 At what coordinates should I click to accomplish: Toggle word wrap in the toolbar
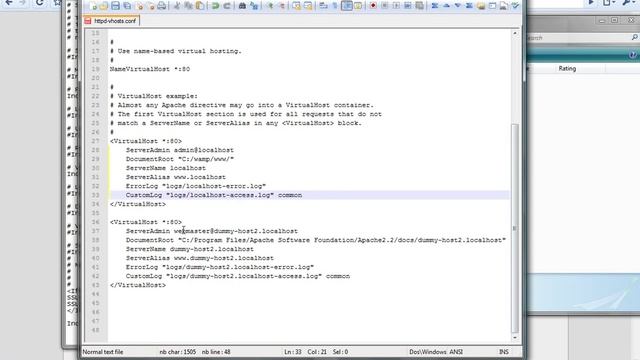pyautogui.click(x=323, y=6)
